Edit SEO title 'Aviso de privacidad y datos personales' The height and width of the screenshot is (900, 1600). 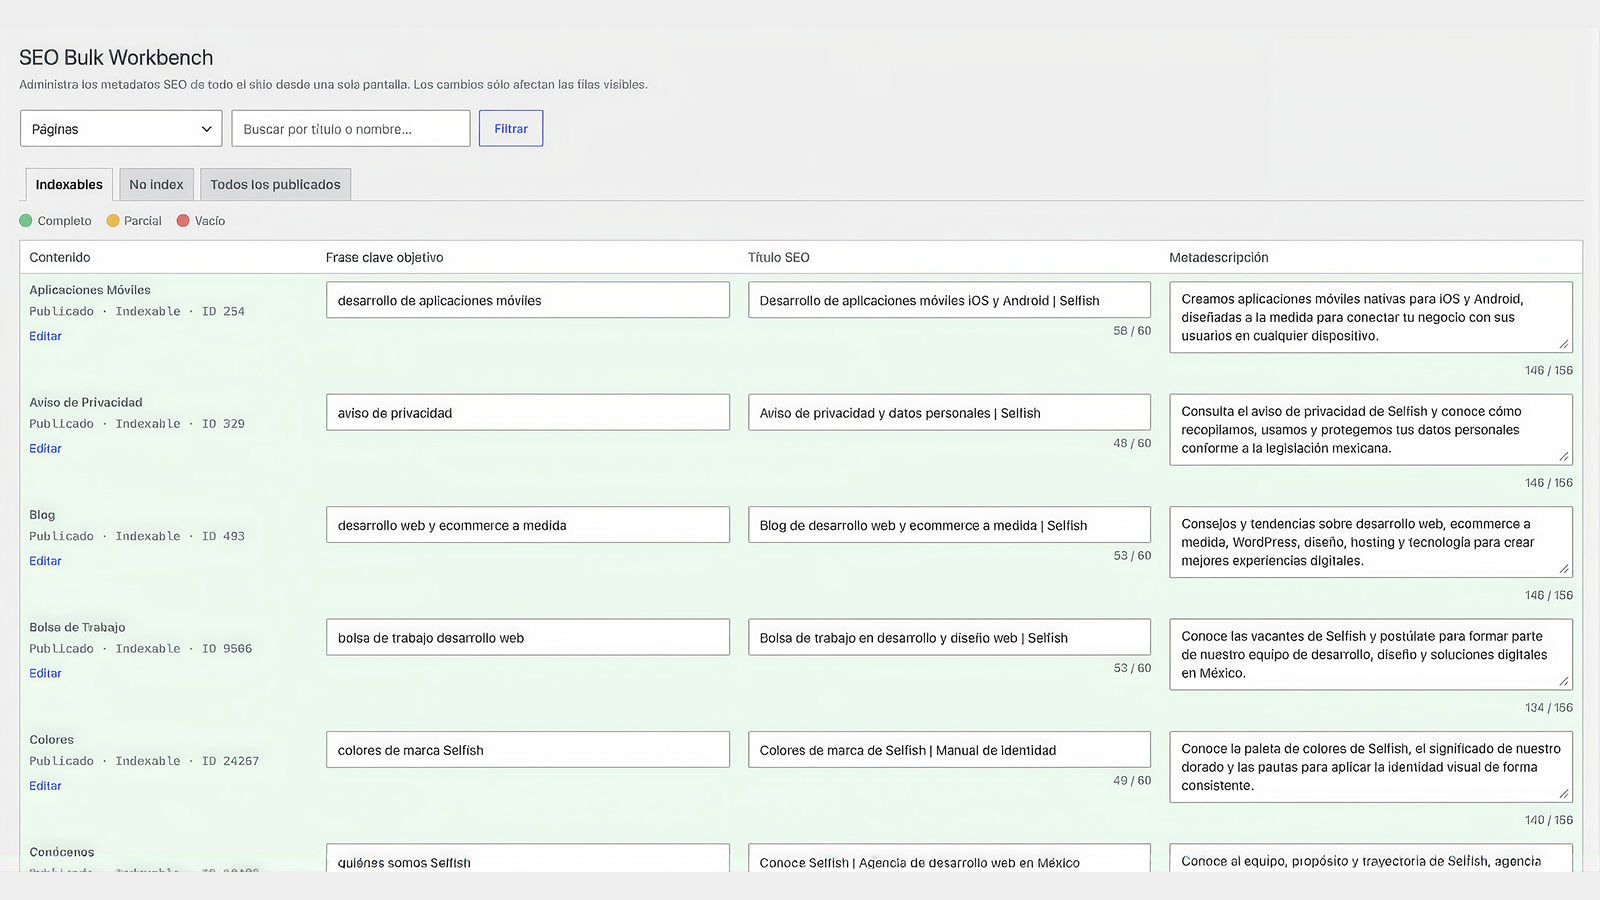(x=949, y=412)
